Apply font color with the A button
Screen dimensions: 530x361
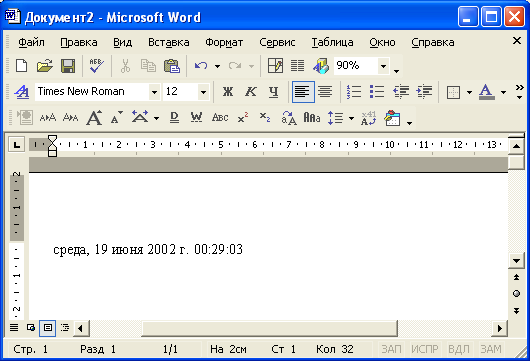coord(486,92)
